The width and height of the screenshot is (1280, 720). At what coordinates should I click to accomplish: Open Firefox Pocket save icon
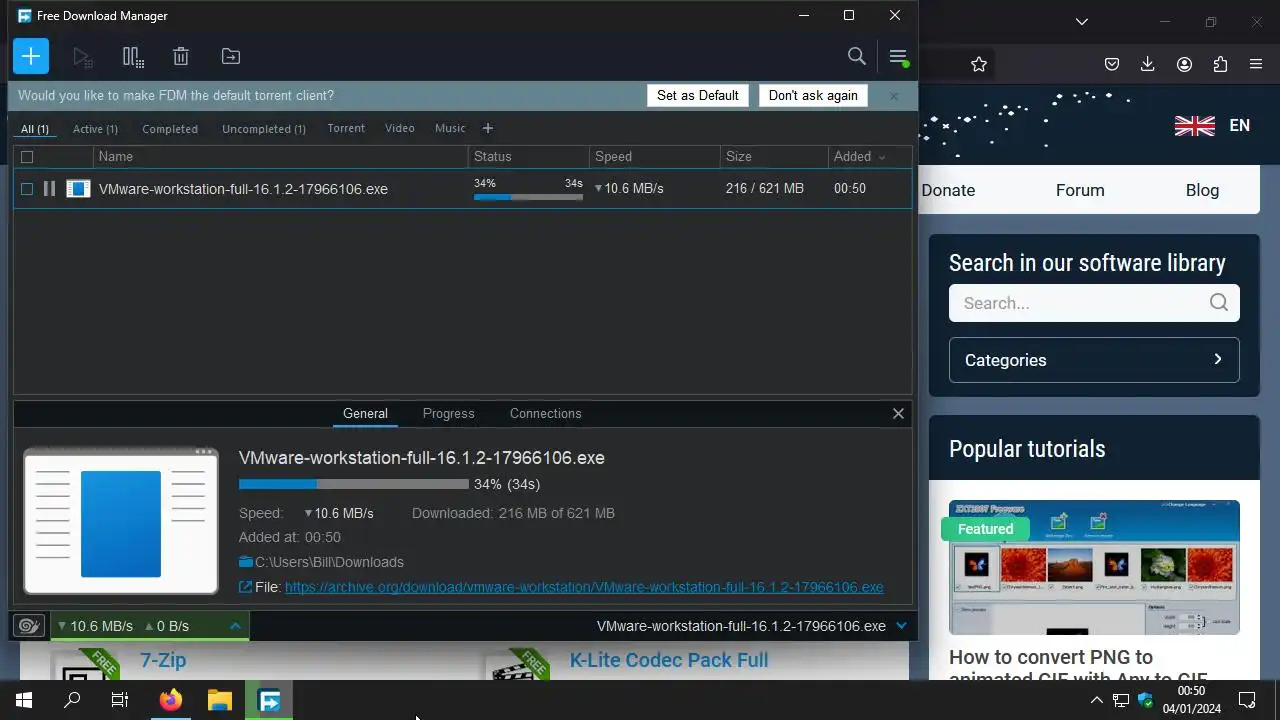click(1111, 64)
